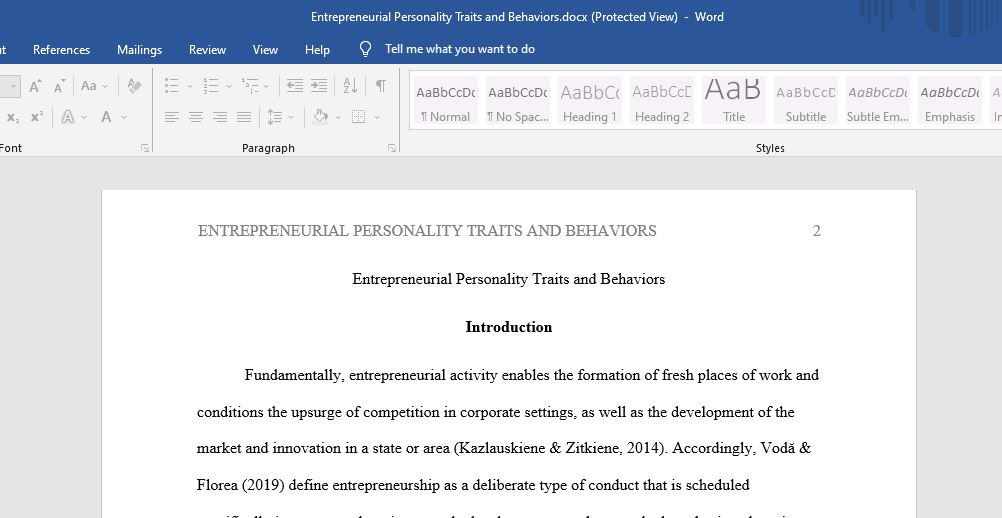Click the page number 2 in the header
The width and height of the screenshot is (1002, 518).
tap(816, 231)
